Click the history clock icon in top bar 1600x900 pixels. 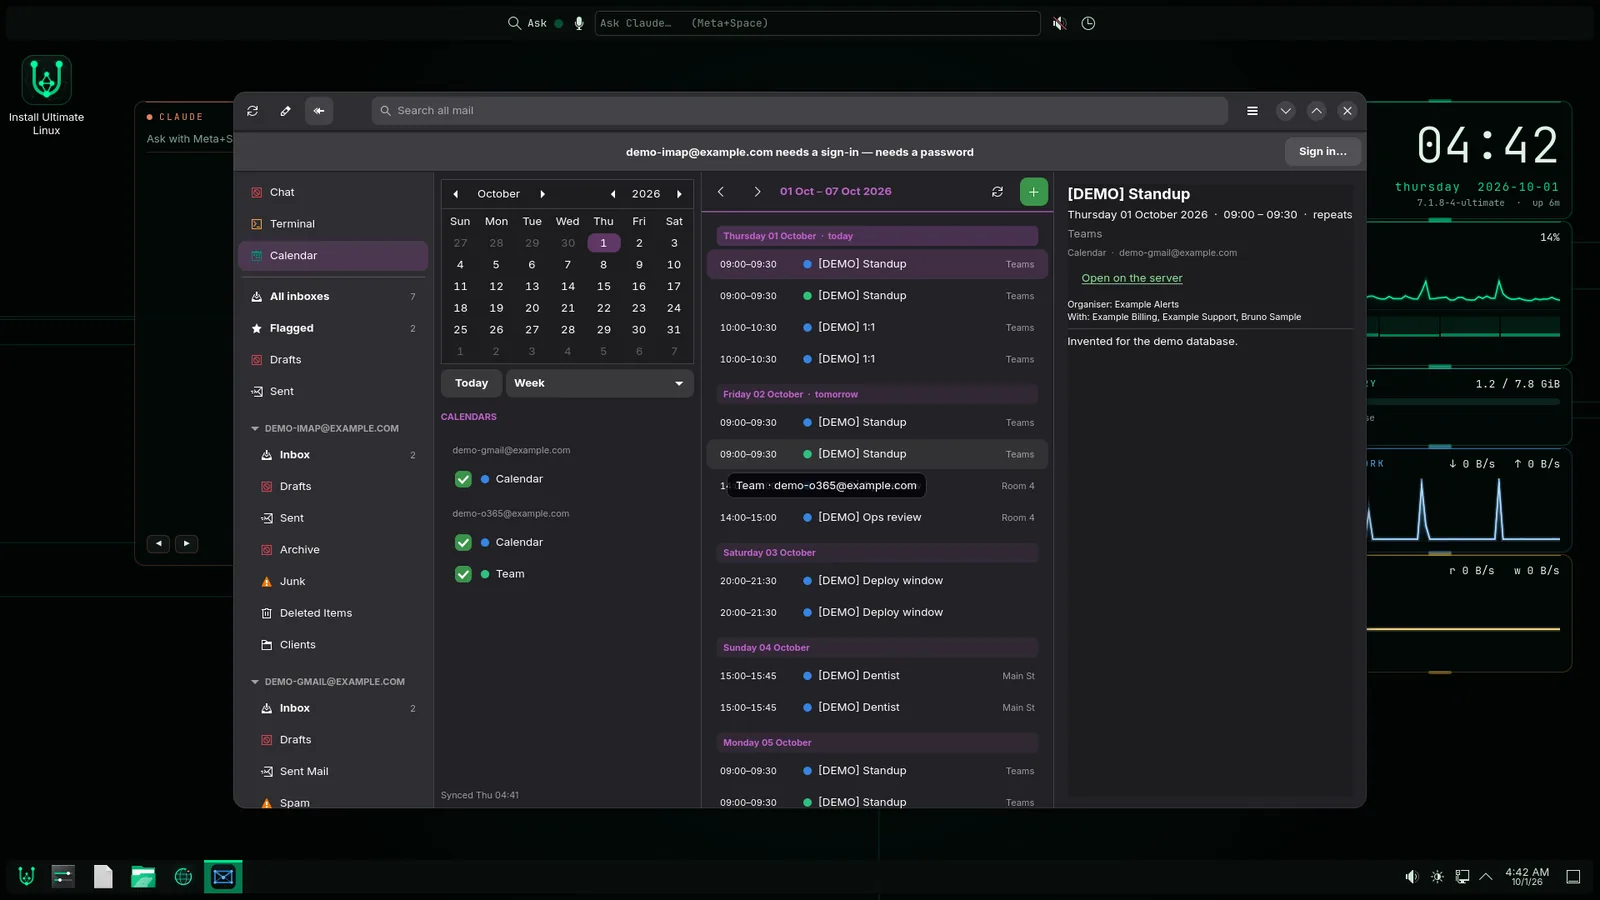click(x=1088, y=23)
